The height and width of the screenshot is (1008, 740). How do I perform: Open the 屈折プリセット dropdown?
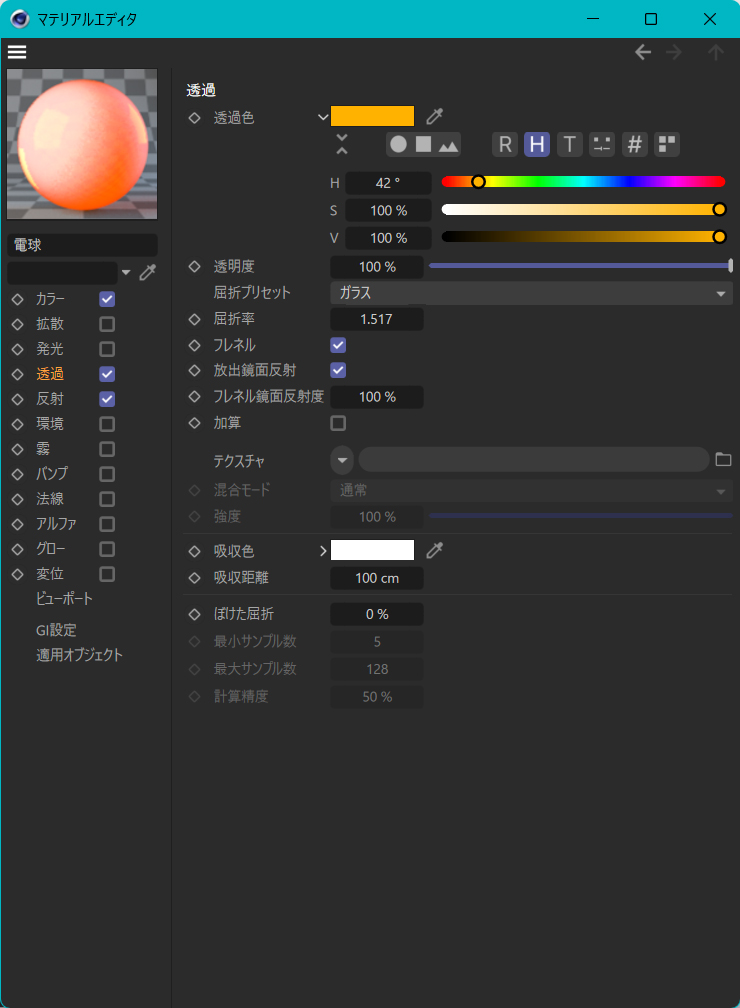pyautogui.click(x=531, y=293)
